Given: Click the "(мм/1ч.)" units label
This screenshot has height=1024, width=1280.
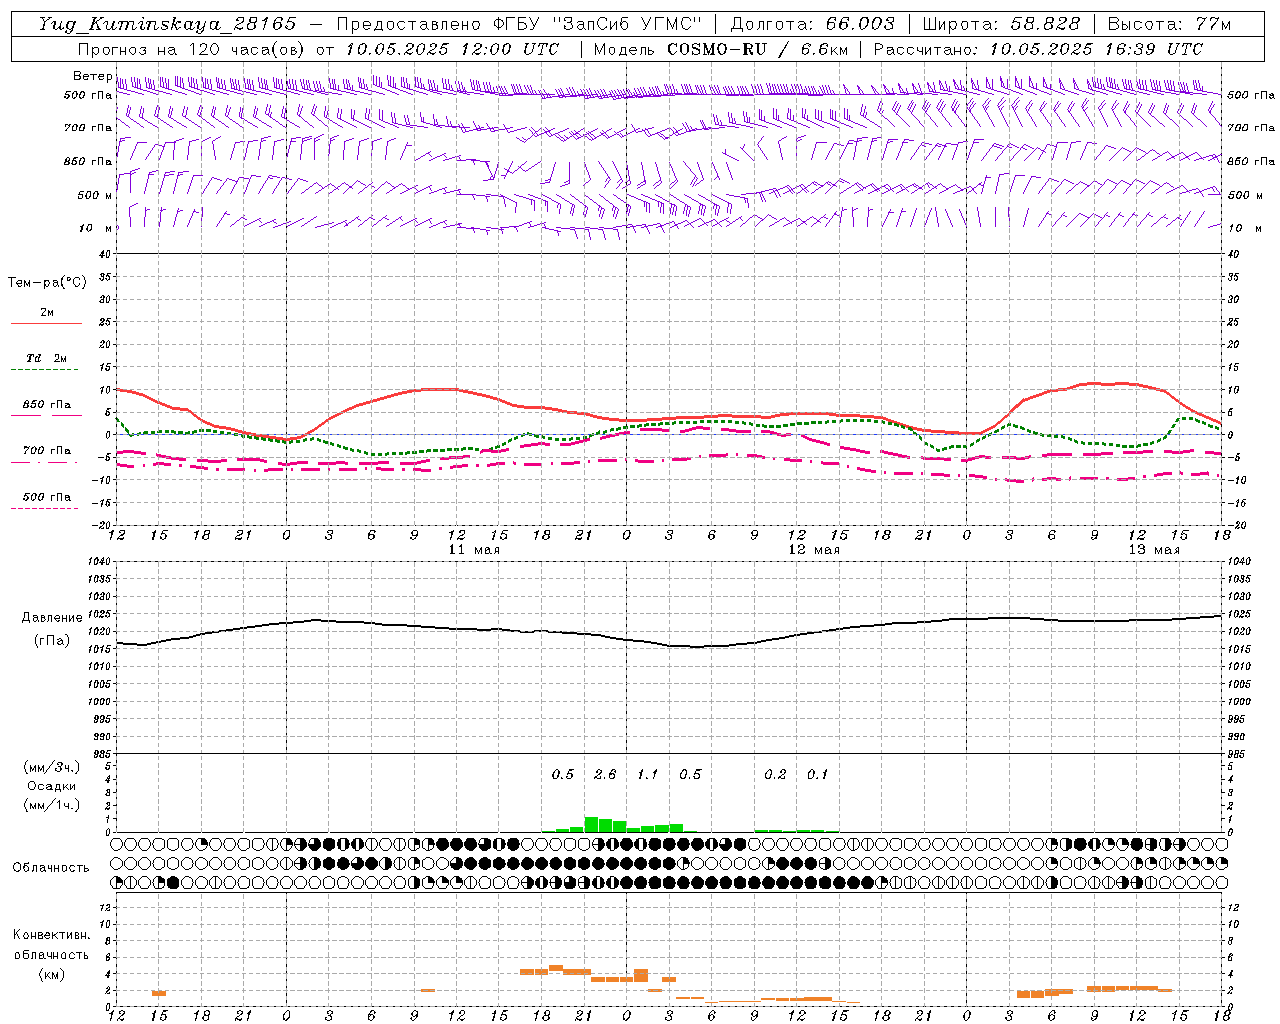Looking at the screenshot, I should [x=51, y=805].
